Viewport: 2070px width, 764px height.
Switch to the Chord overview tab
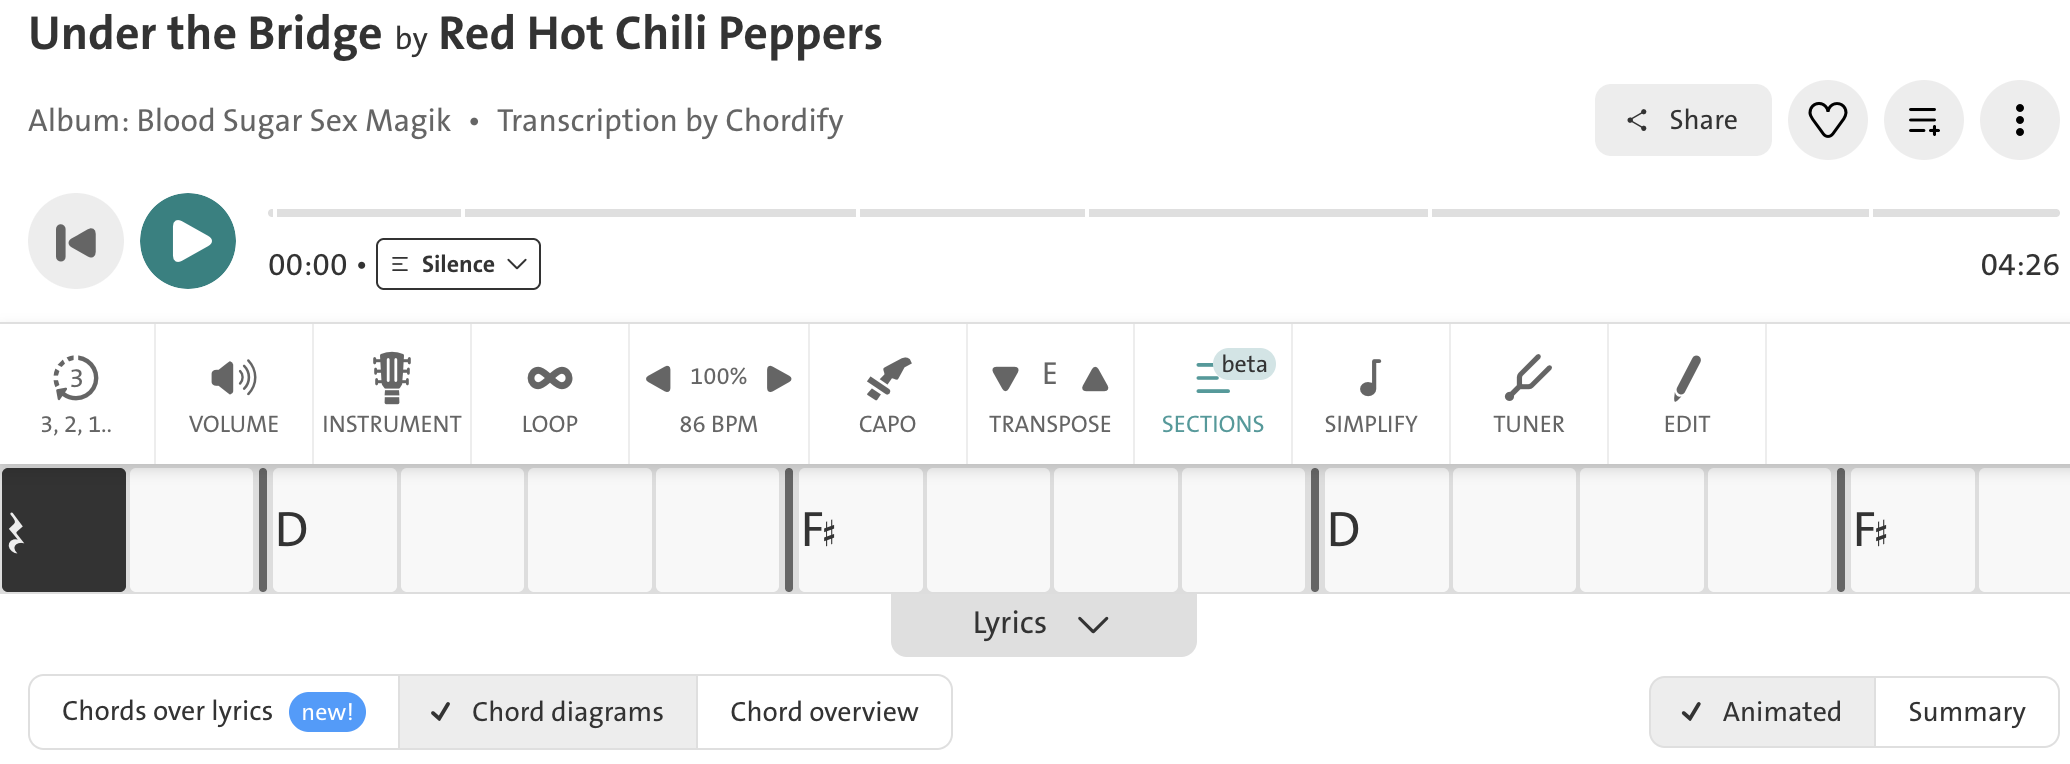coord(824,712)
